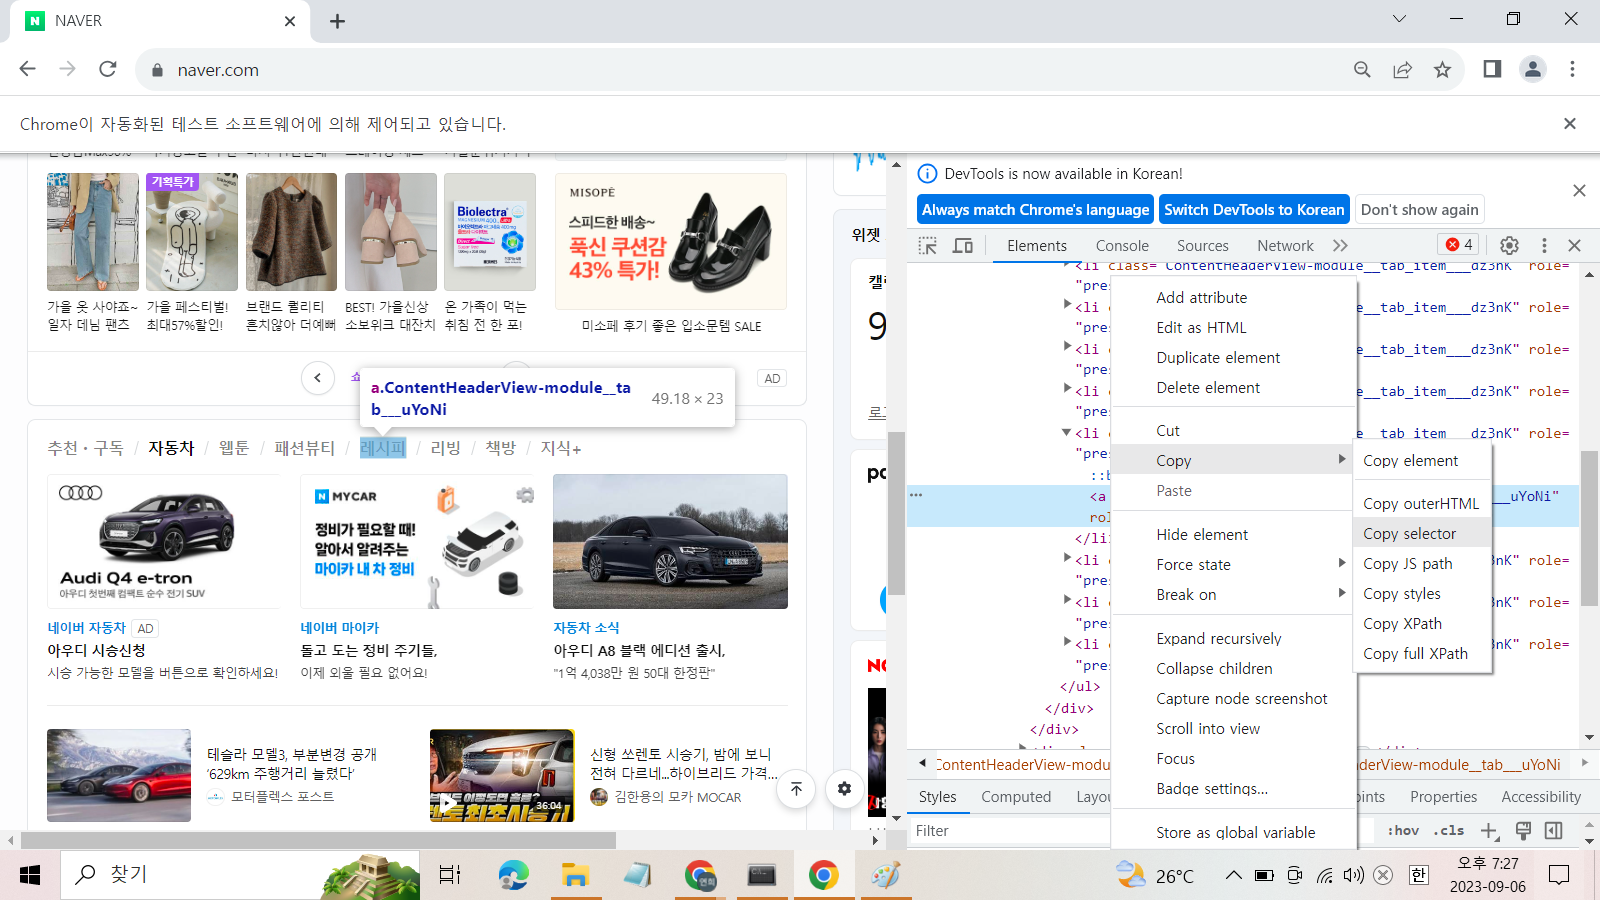Image resolution: width=1600 pixels, height=900 pixels.
Task: Click Always match Chrome's language button
Action: [x=1035, y=210]
